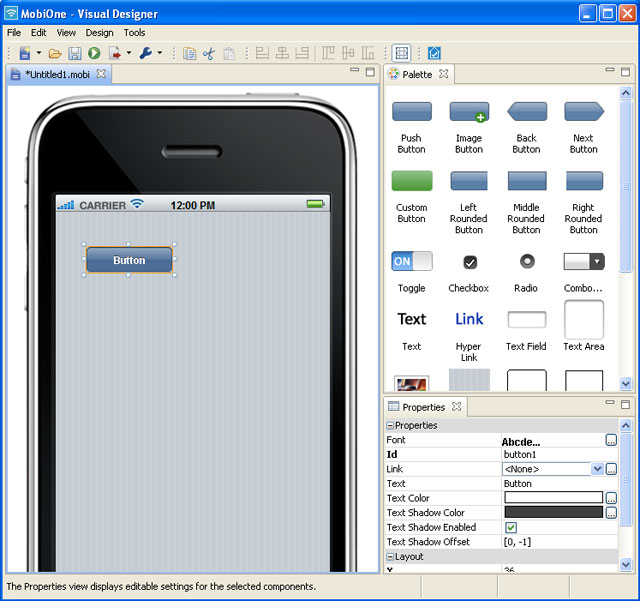Open the Export icon's dropdown arrow
The image size is (640, 601).
pos(129,53)
